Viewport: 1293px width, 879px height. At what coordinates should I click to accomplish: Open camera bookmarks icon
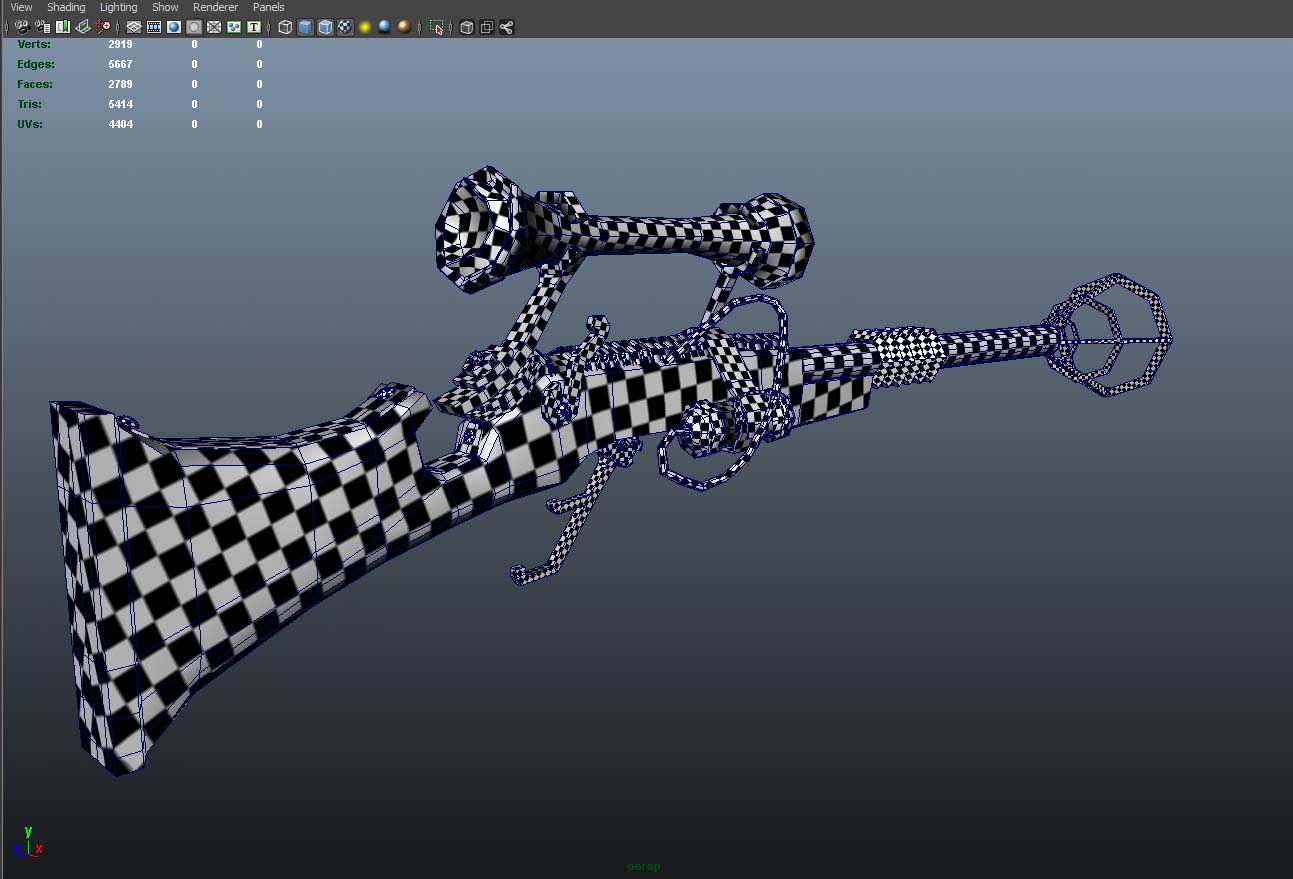tap(63, 27)
